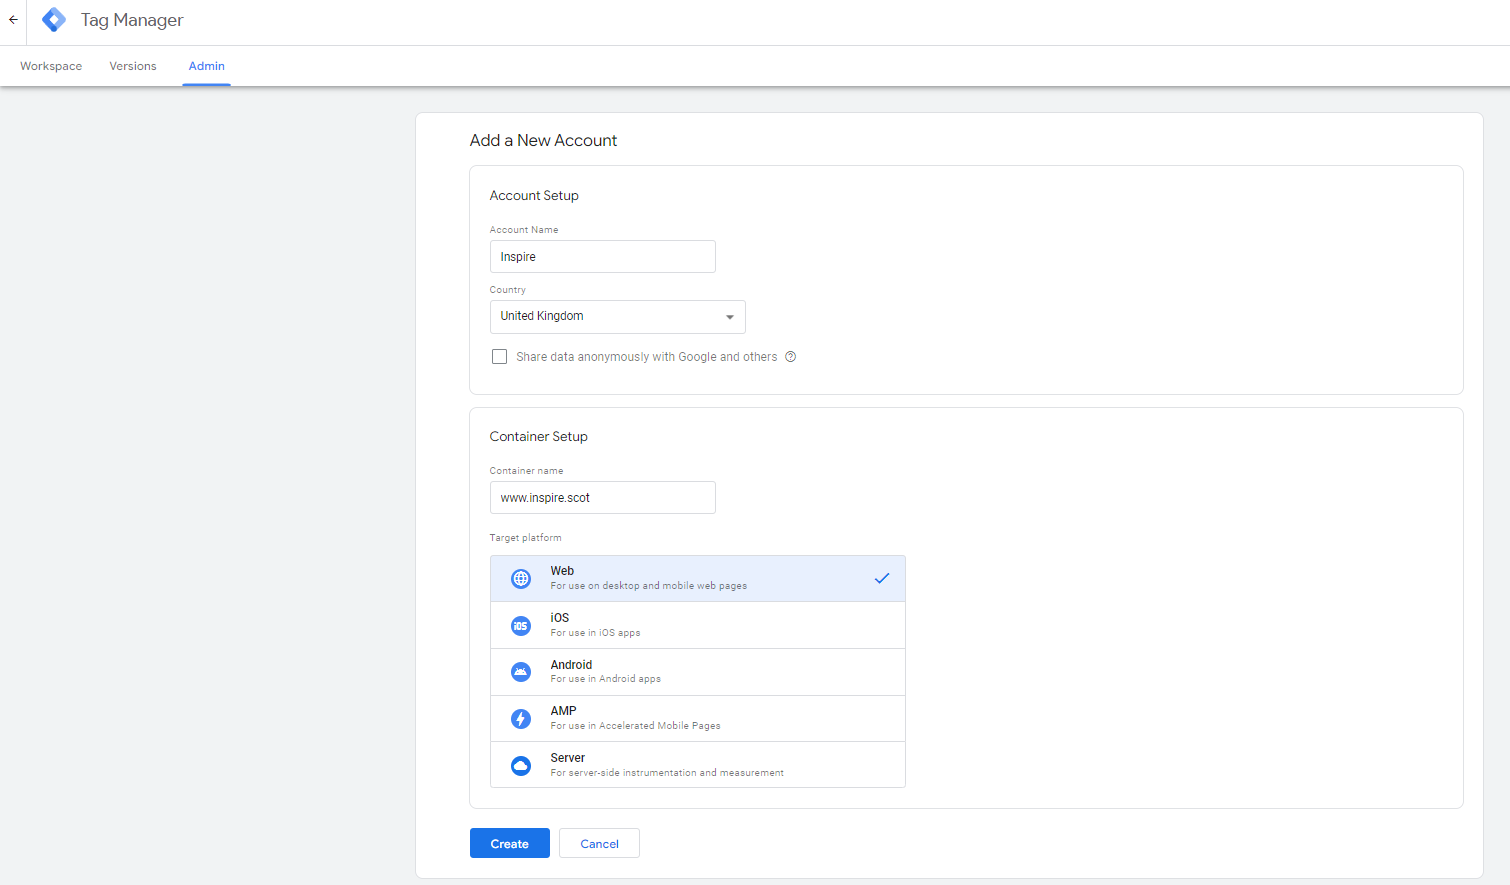Click the back arrow icon
This screenshot has height=885, width=1510.
point(13,20)
